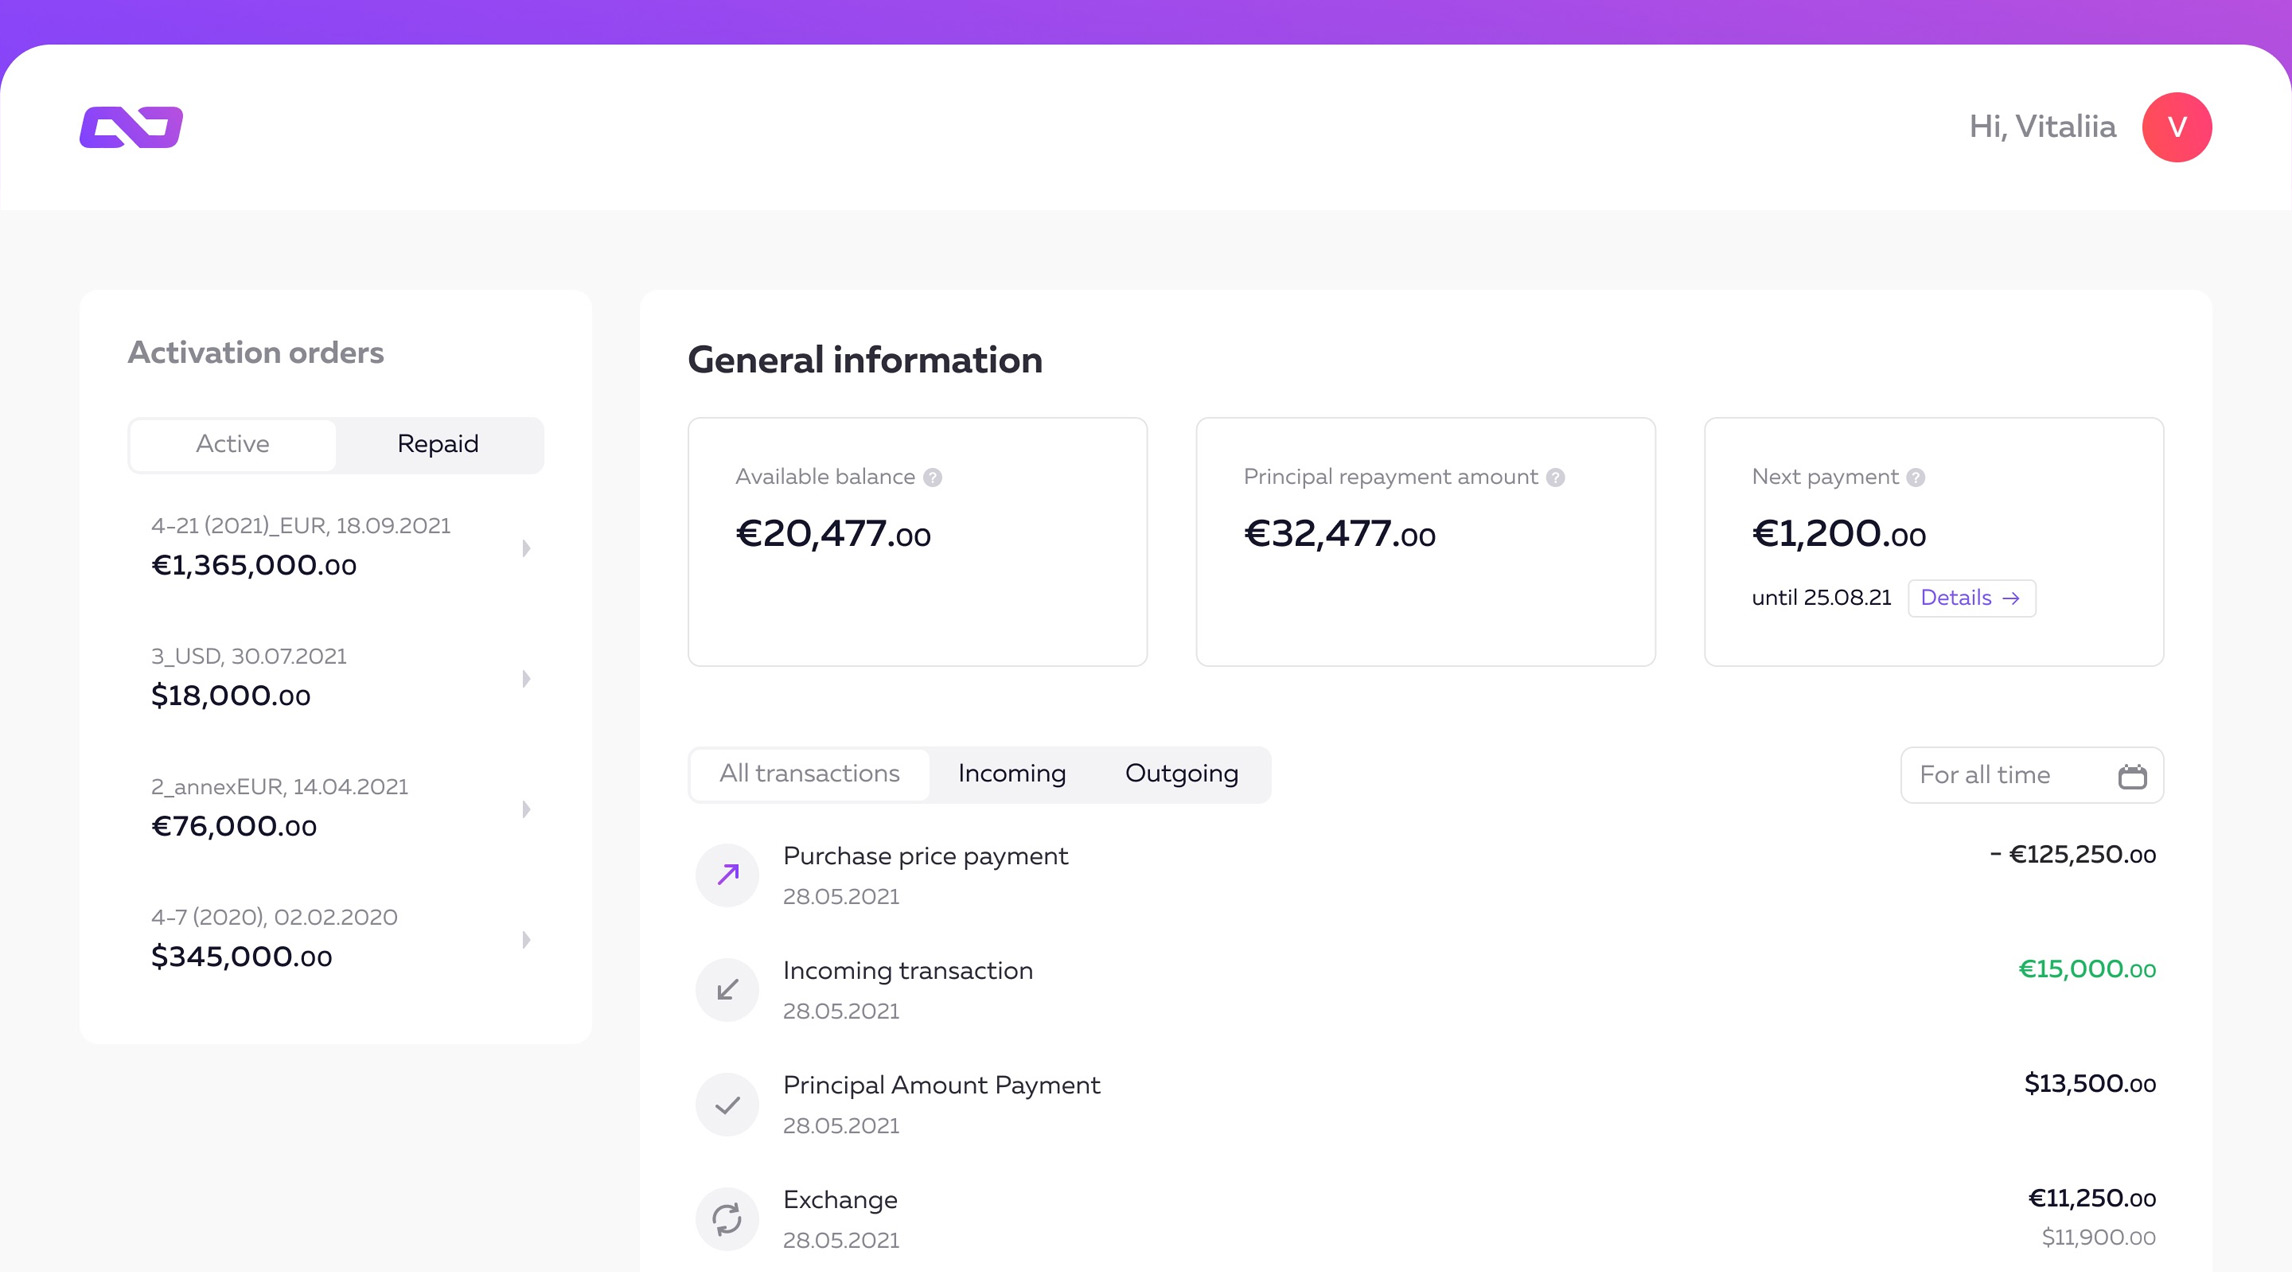Show the Incoming transactions tab
Viewport: 2292px width, 1272px height.
click(x=1011, y=774)
